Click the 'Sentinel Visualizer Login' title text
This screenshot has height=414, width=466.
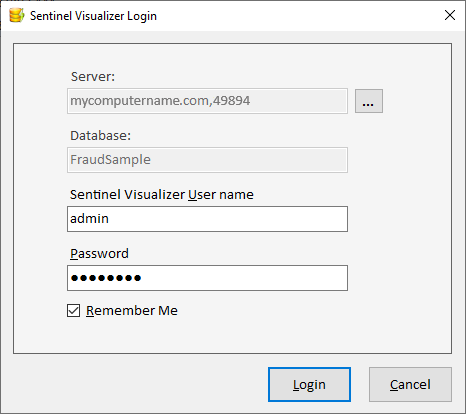pos(93,16)
